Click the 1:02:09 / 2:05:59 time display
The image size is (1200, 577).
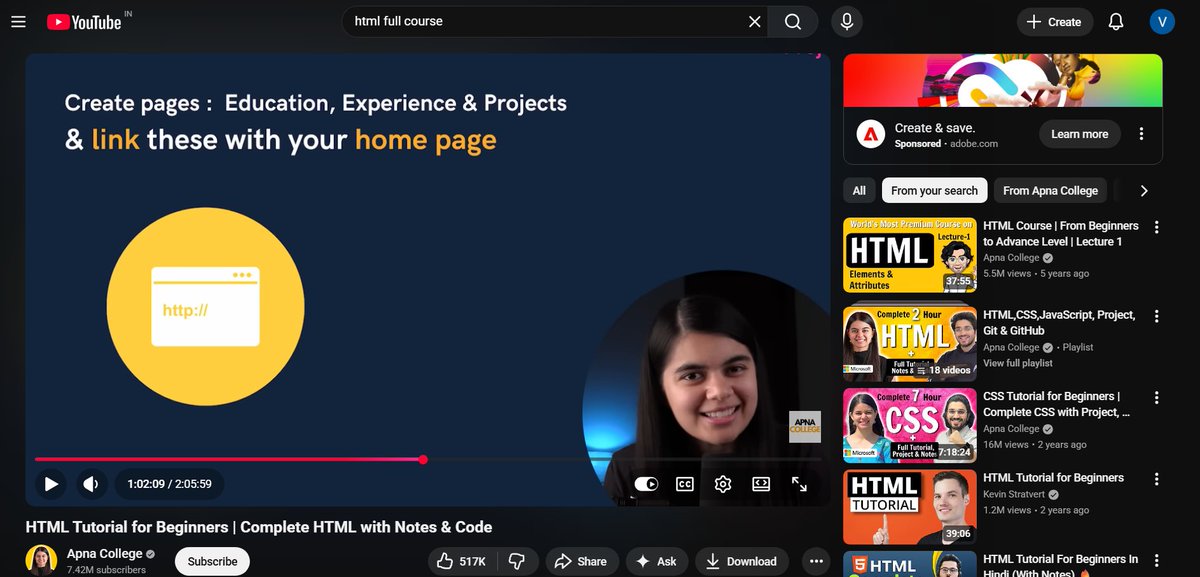coord(169,484)
